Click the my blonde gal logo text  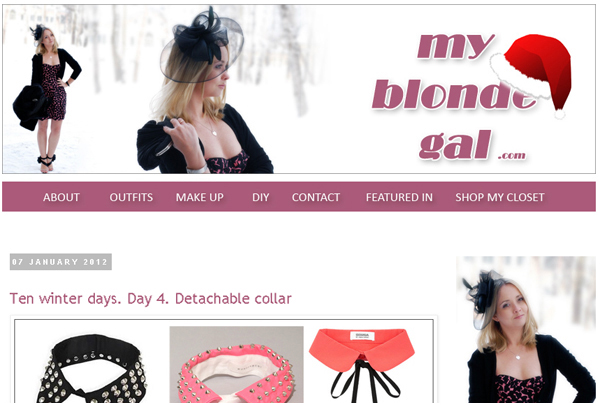[452, 96]
